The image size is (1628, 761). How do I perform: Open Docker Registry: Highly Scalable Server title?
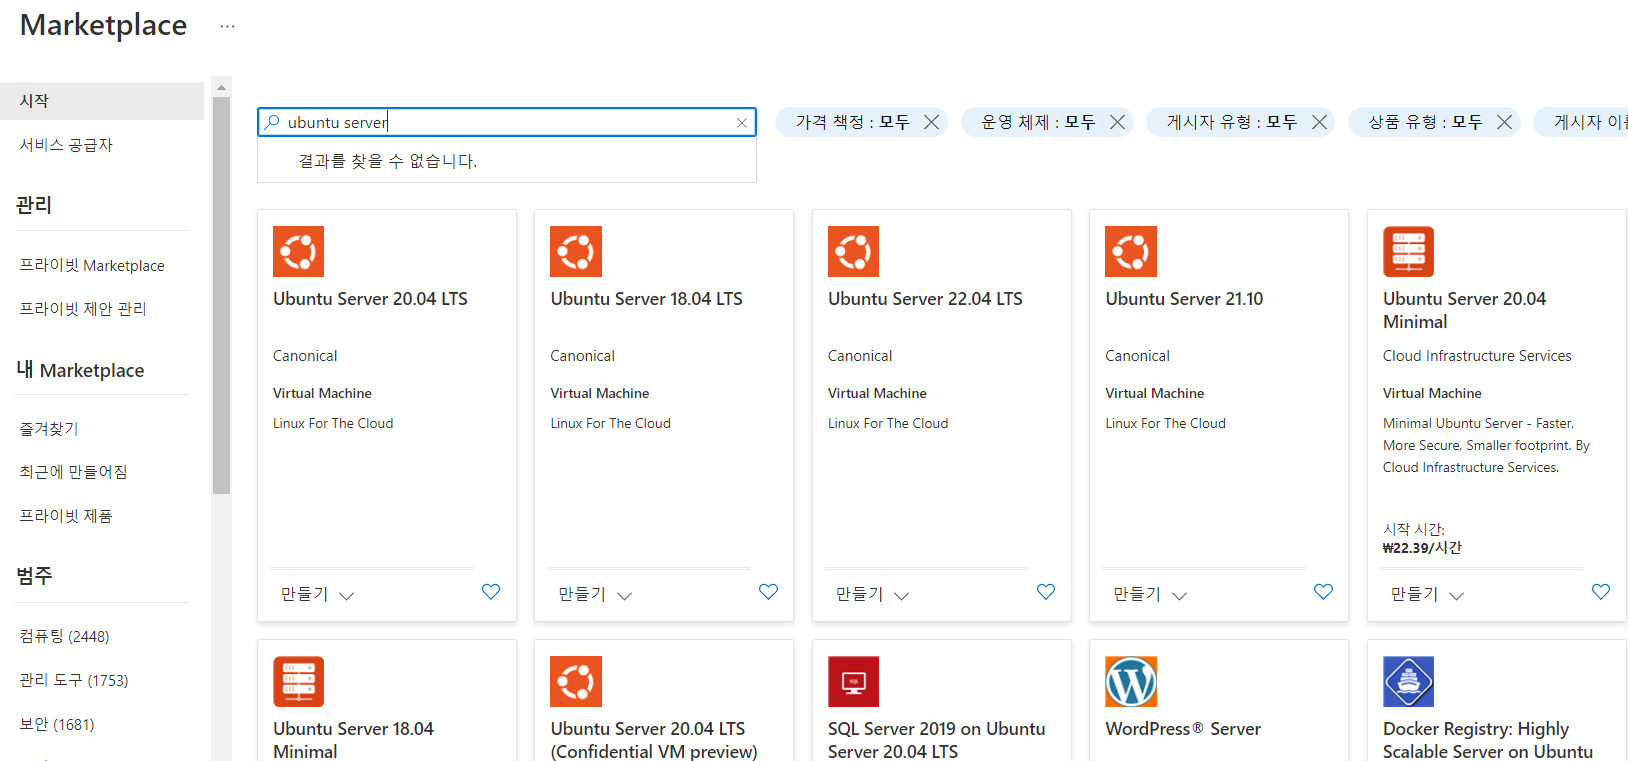1488,740
